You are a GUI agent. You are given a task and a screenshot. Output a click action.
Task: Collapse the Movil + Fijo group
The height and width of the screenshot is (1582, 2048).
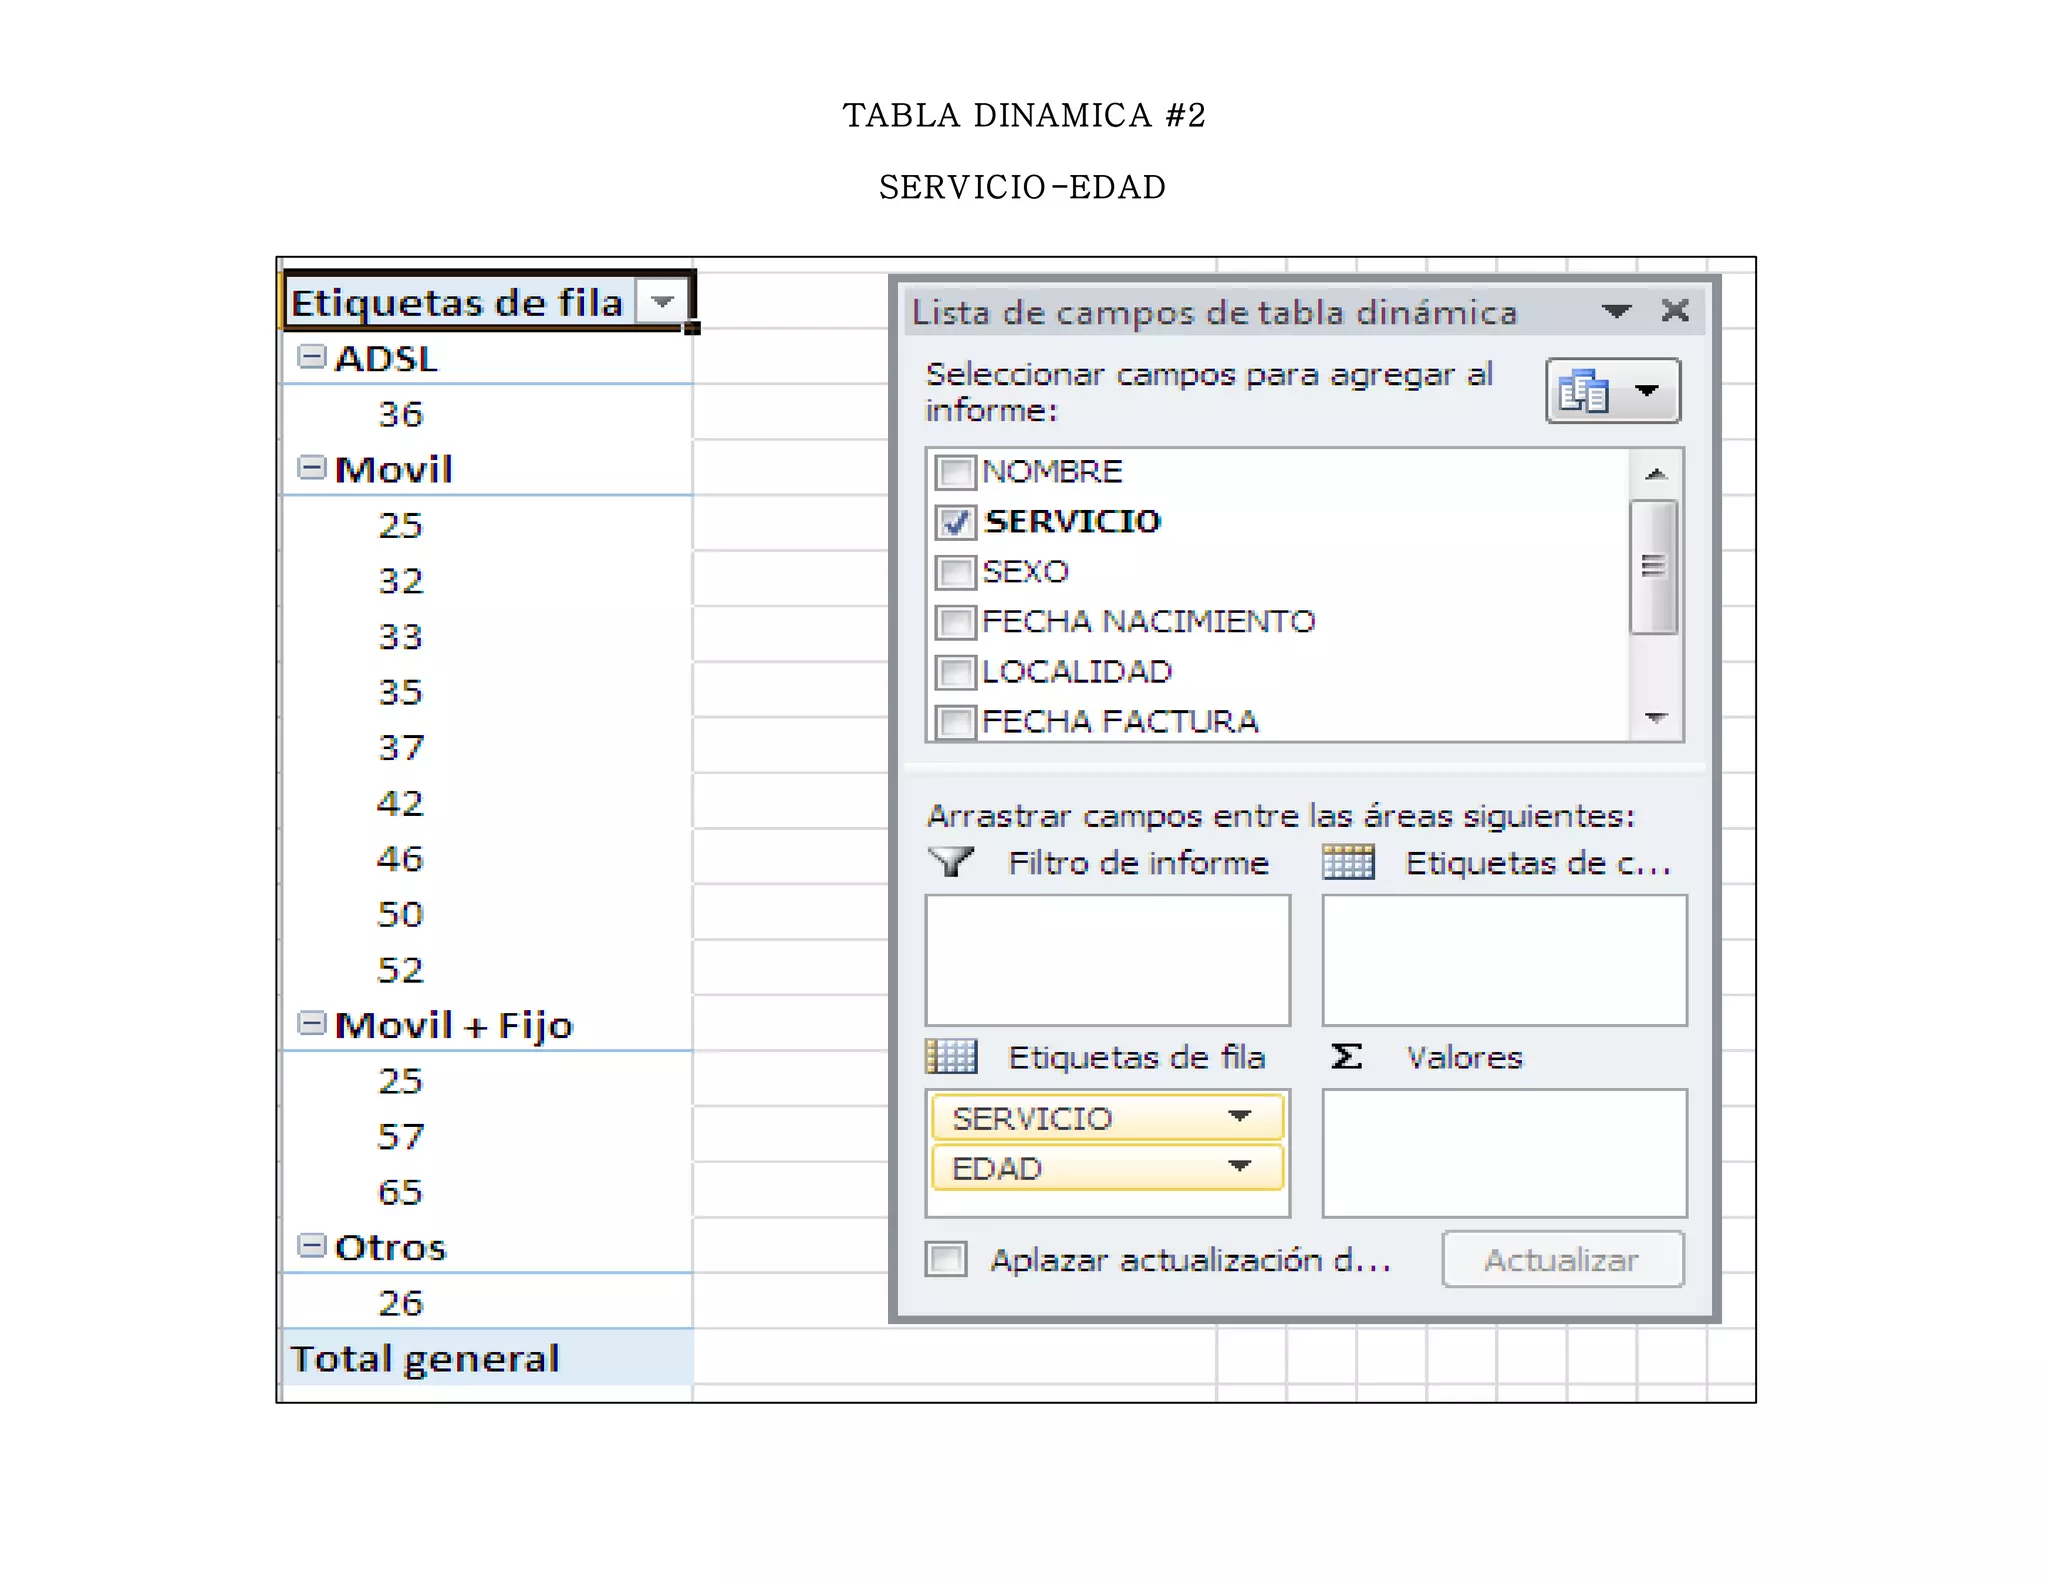click(x=312, y=1023)
